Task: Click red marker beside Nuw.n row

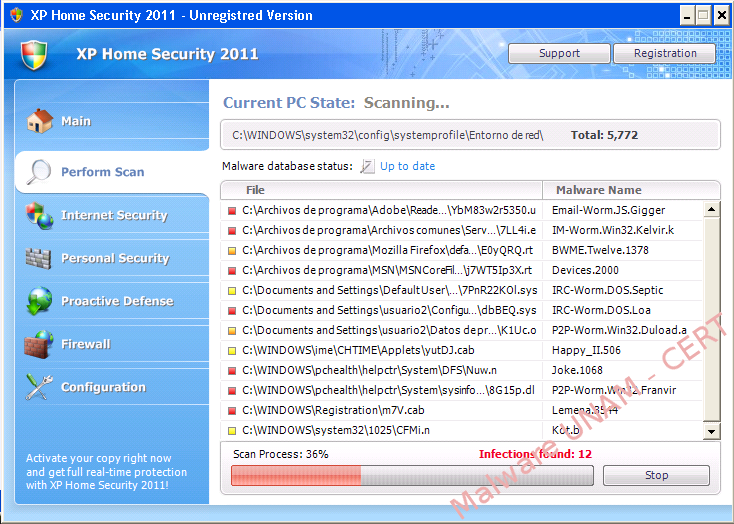Action: click(232, 371)
